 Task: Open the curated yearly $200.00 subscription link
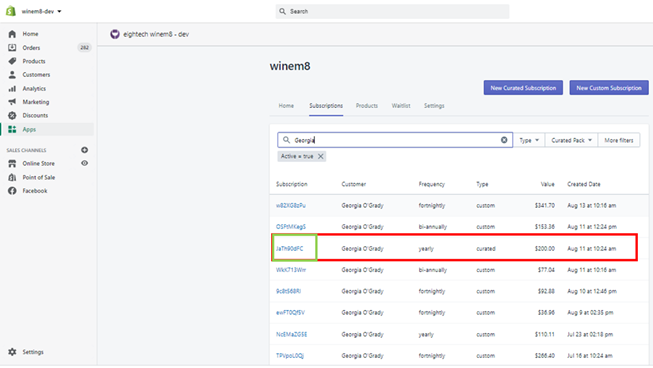[289, 249]
